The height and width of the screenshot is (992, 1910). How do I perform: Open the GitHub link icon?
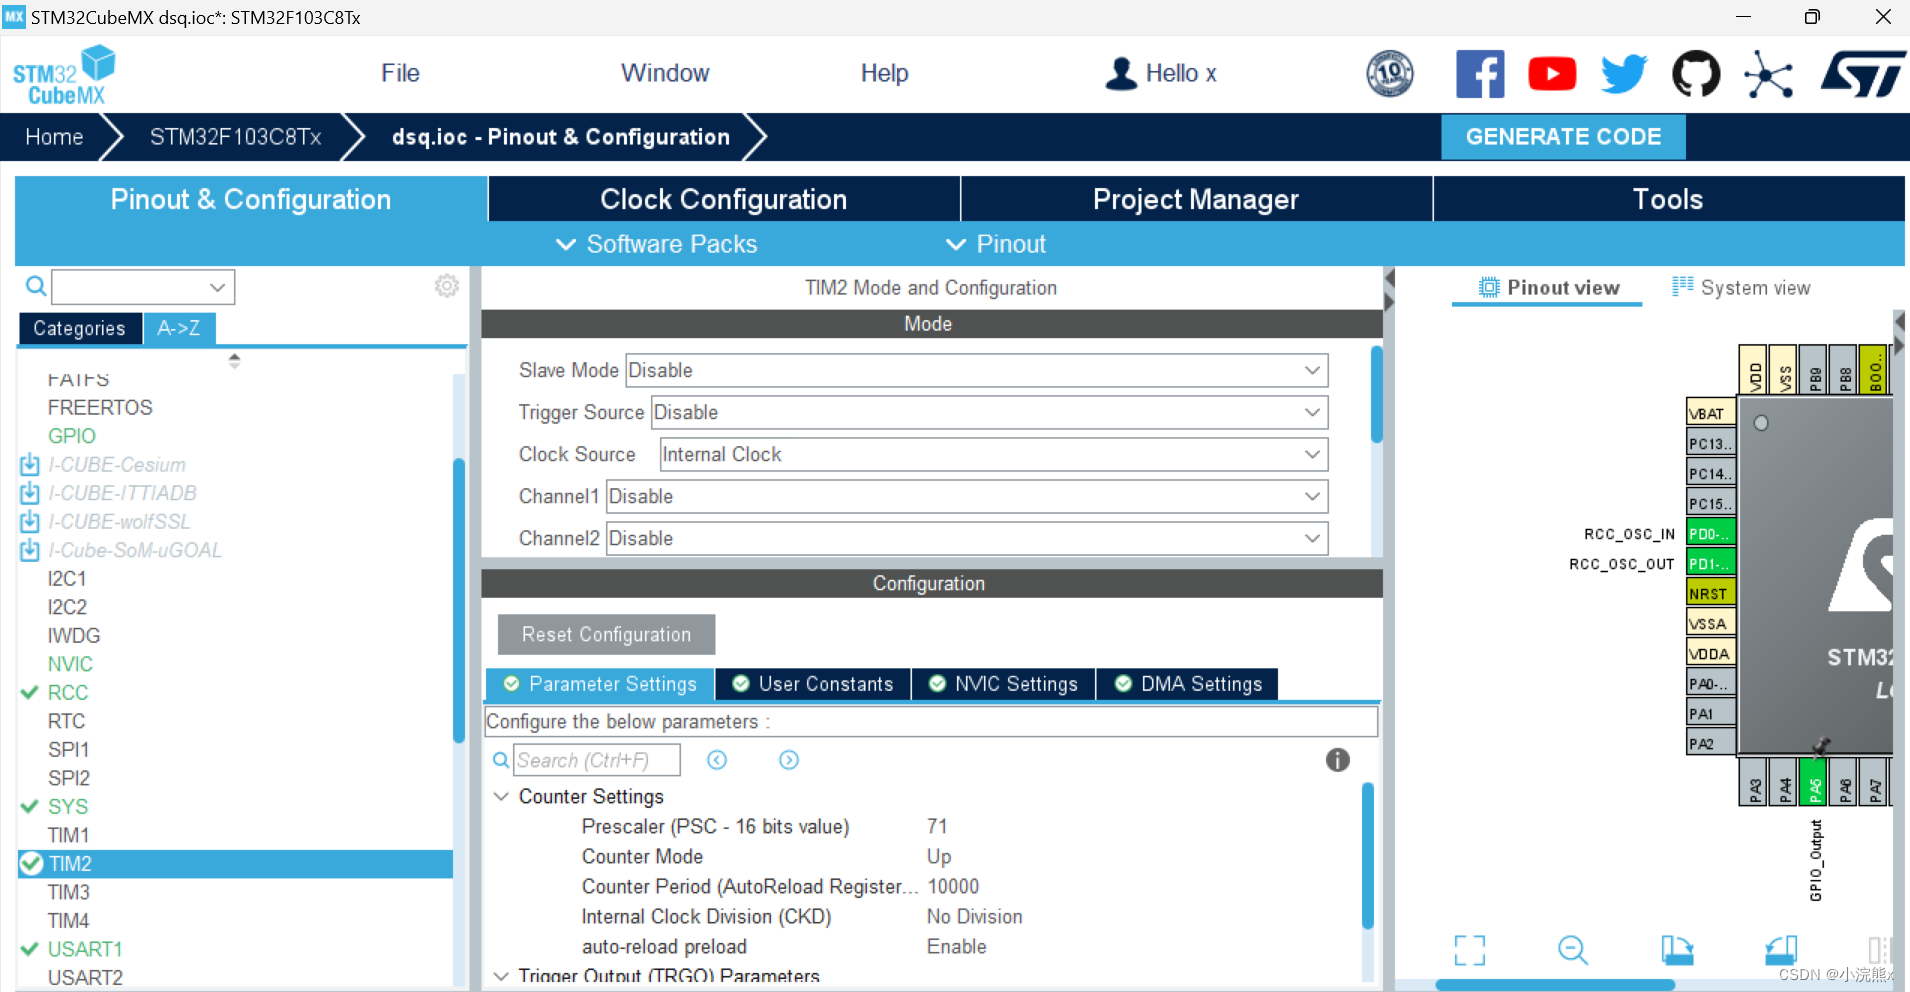tap(1696, 74)
